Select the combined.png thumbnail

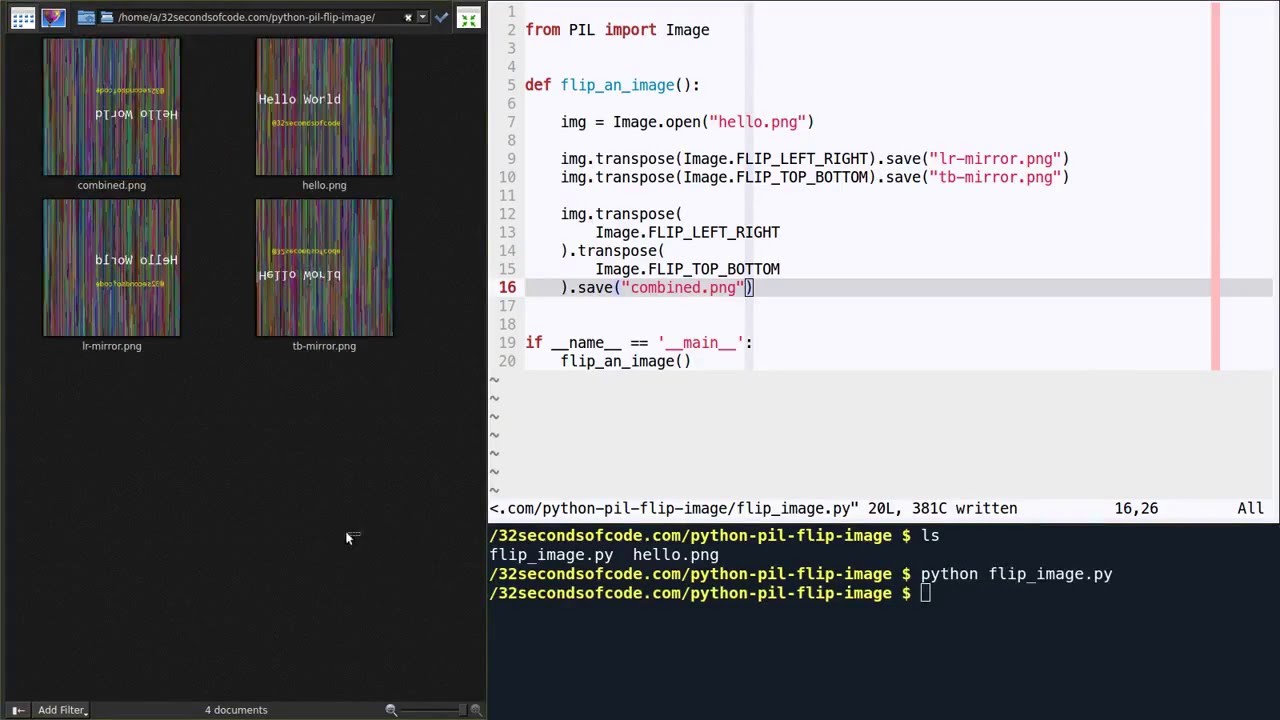click(x=112, y=107)
